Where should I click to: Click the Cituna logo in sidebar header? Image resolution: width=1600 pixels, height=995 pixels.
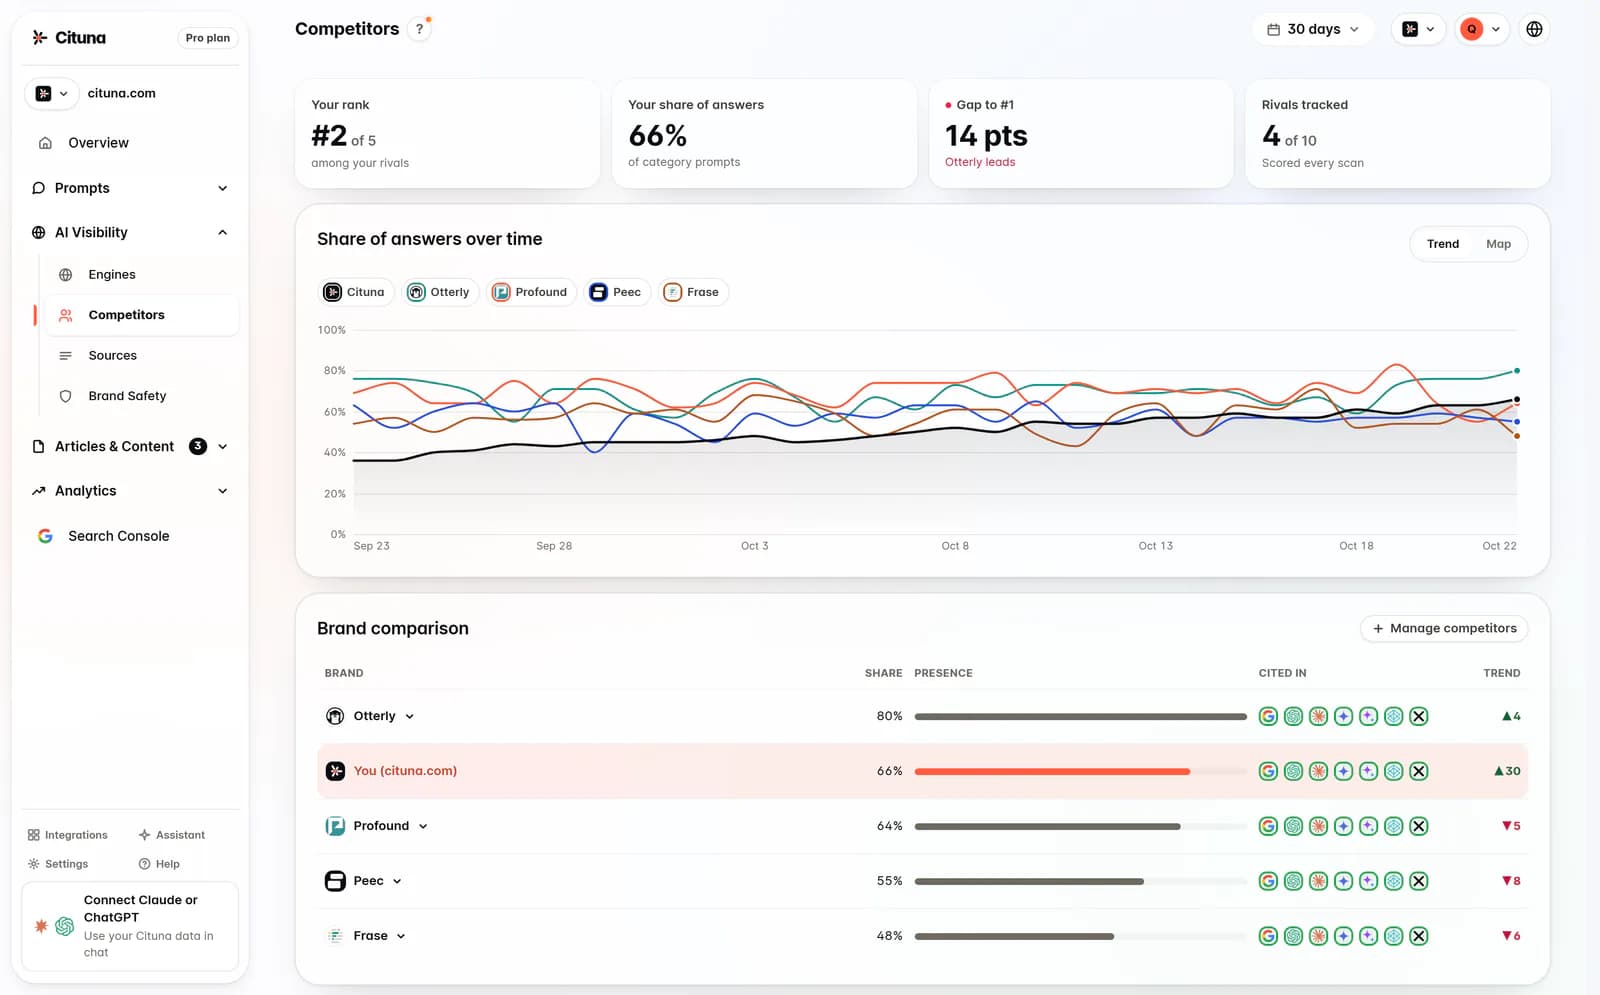[x=68, y=38]
